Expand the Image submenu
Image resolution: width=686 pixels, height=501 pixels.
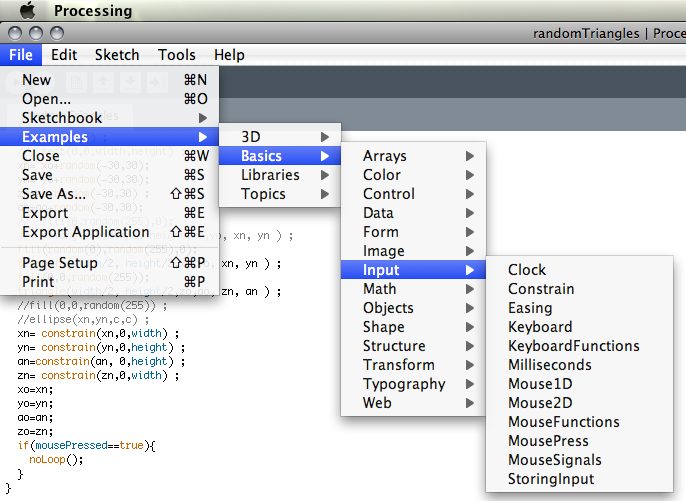coord(413,251)
